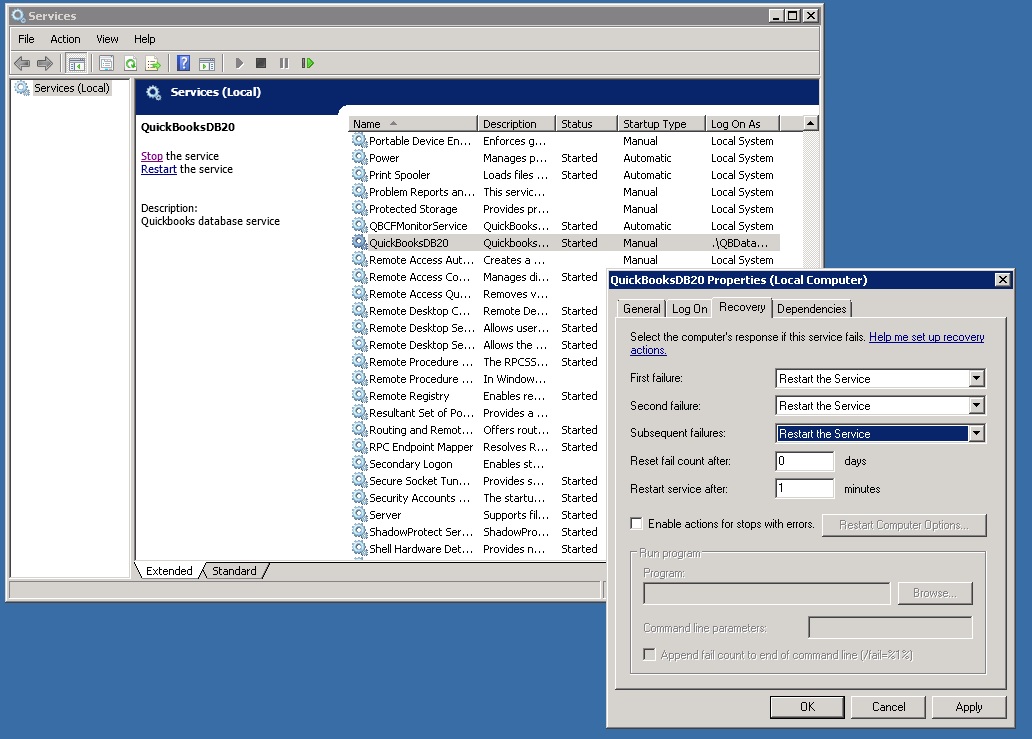Sort services by the Name column header
The width and height of the screenshot is (1032, 739).
coord(412,124)
